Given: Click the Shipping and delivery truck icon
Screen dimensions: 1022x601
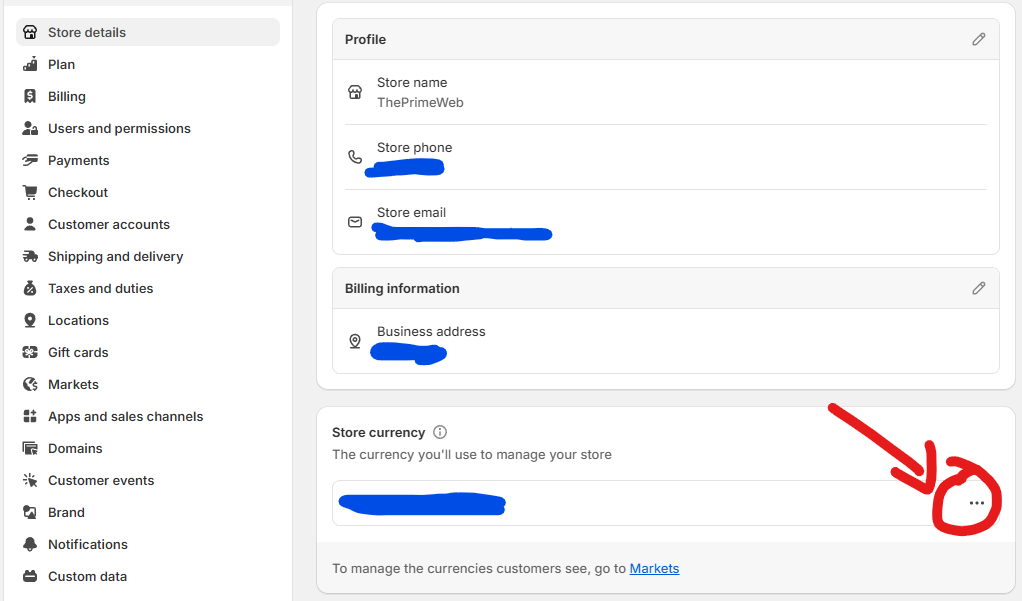Looking at the screenshot, I should pos(30,256).
